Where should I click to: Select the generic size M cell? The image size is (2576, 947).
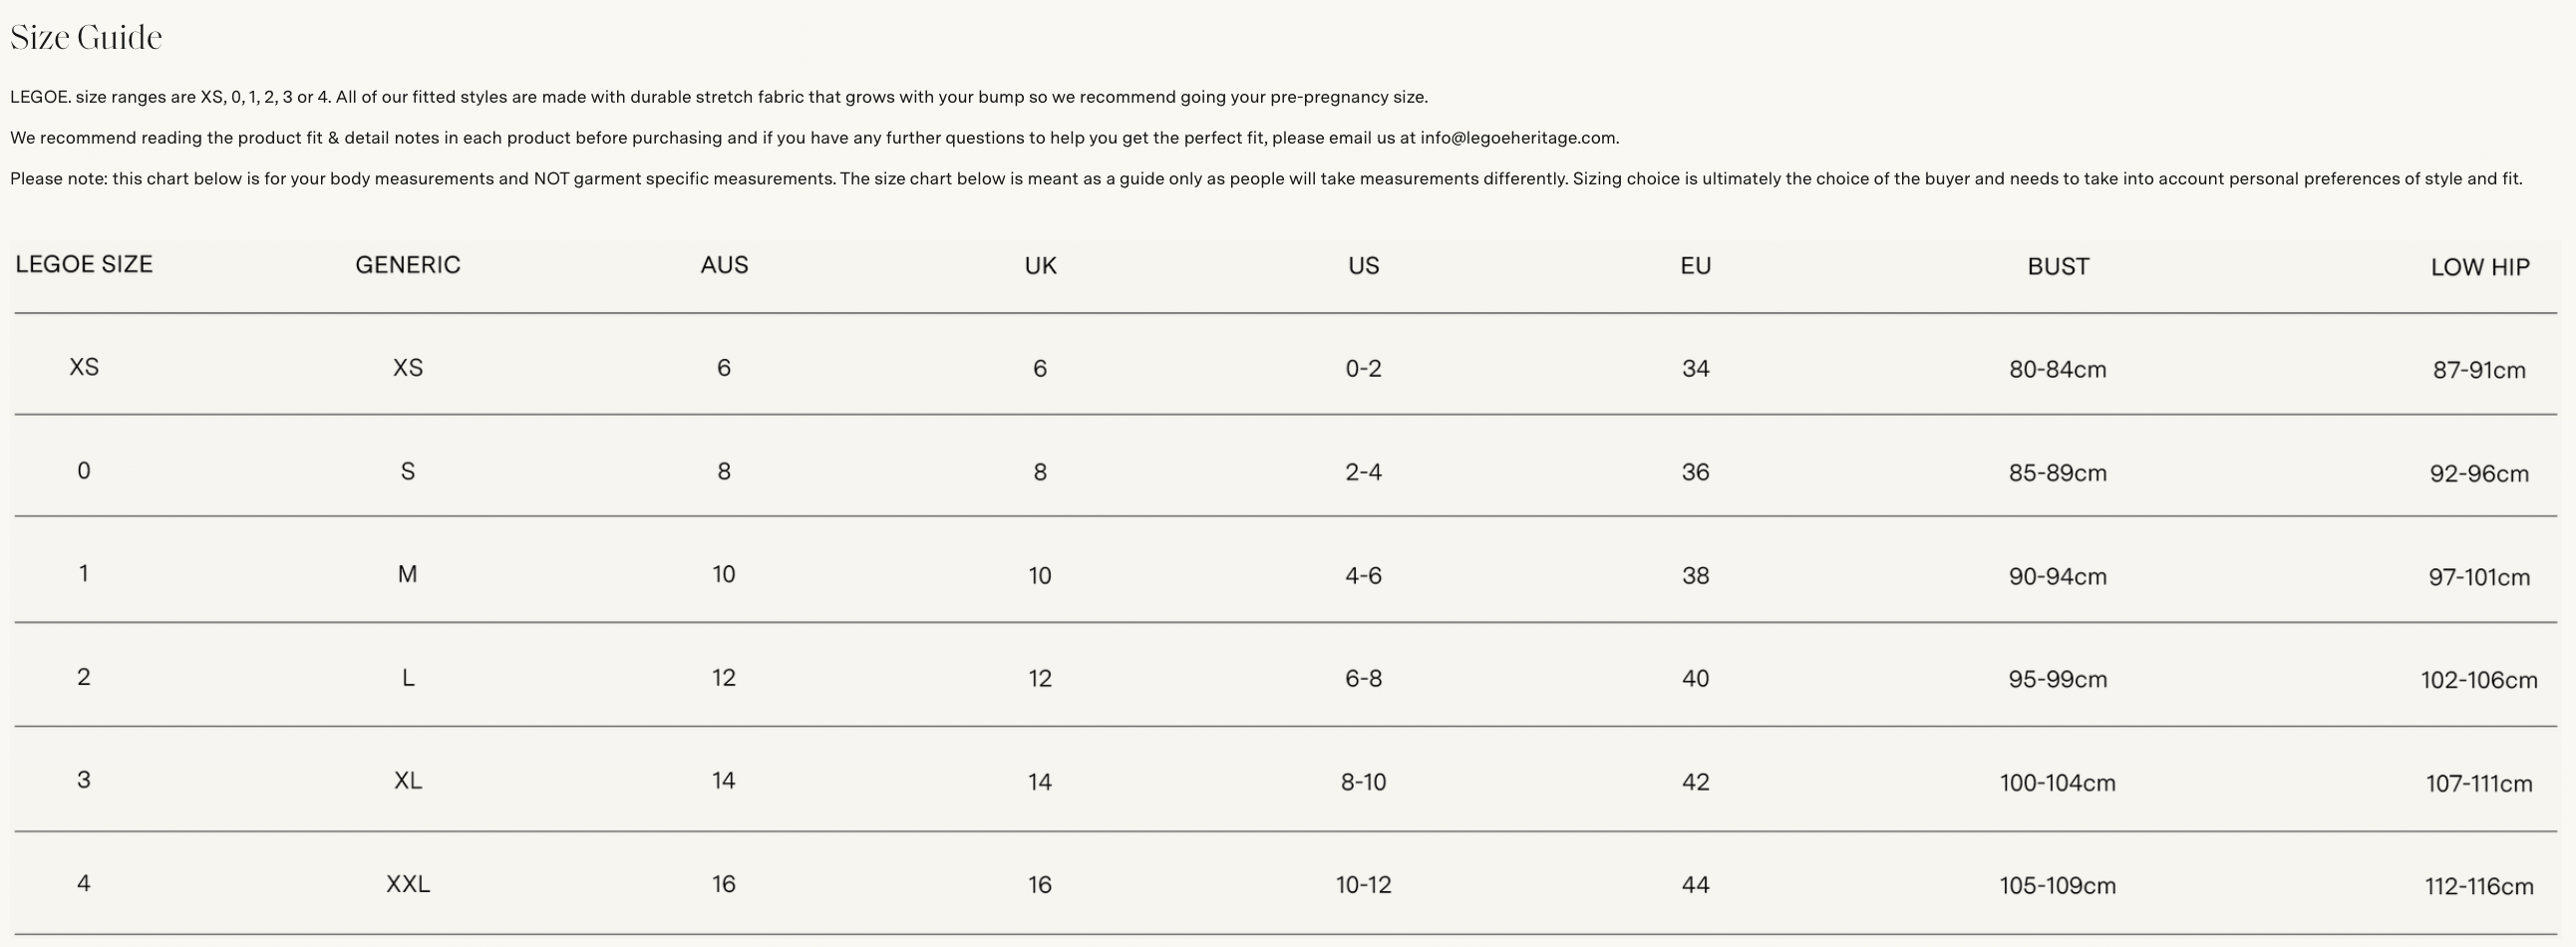(408, 575)
